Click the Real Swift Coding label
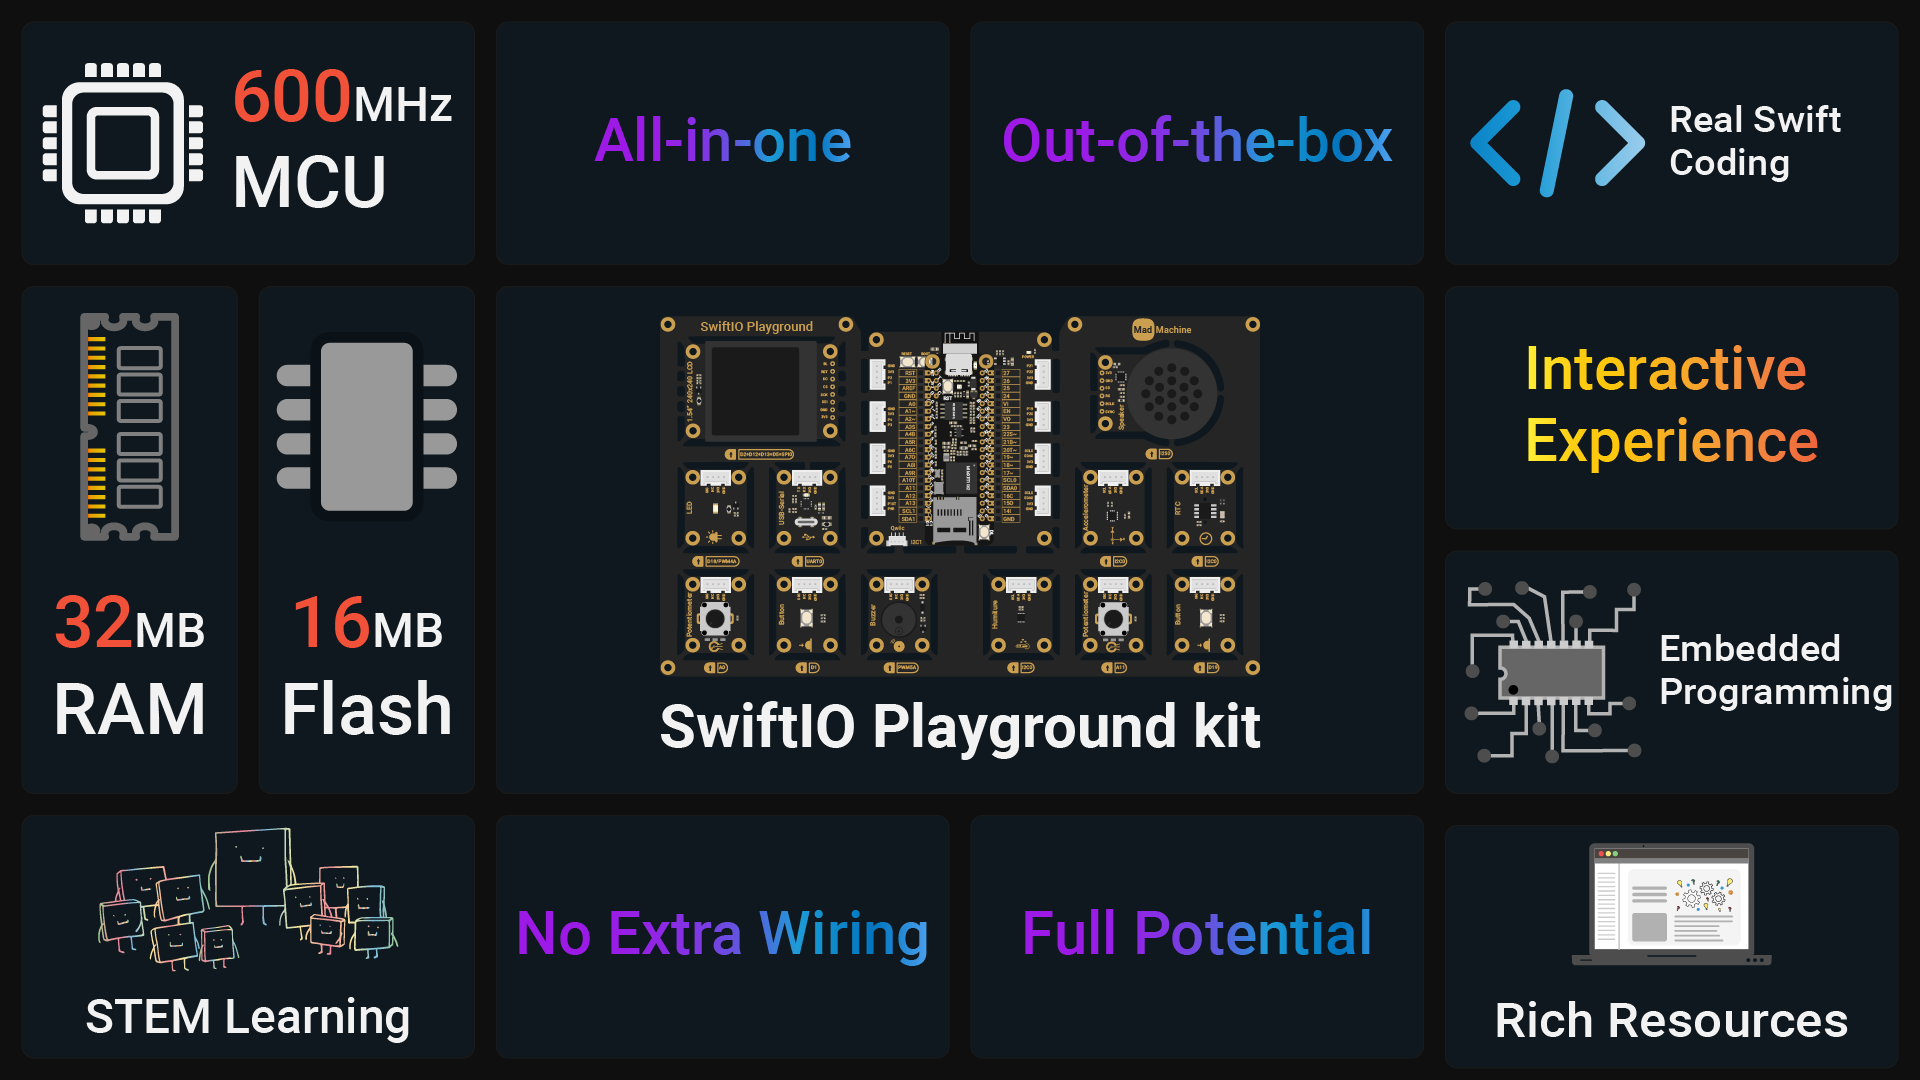1920x1080 pixels. click(1755, 141)
